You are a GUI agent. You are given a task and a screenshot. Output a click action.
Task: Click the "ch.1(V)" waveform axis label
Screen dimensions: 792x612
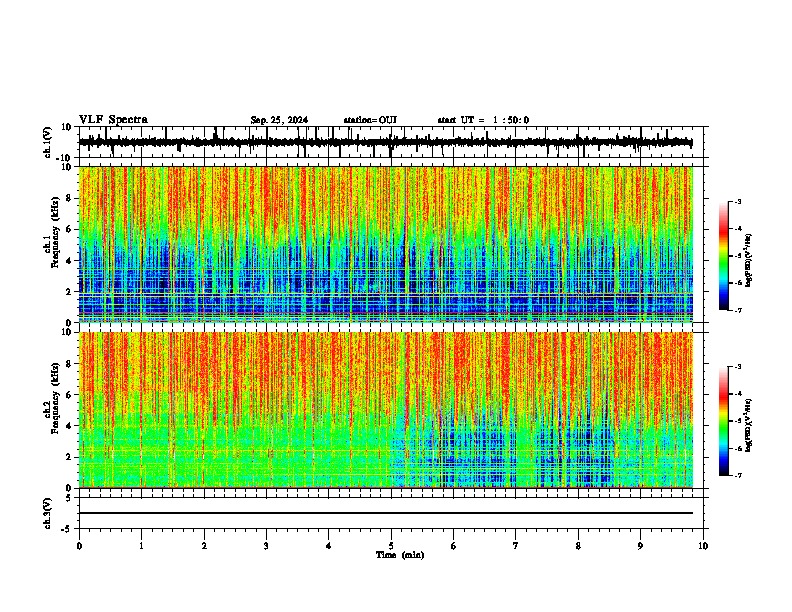point(48,142)
